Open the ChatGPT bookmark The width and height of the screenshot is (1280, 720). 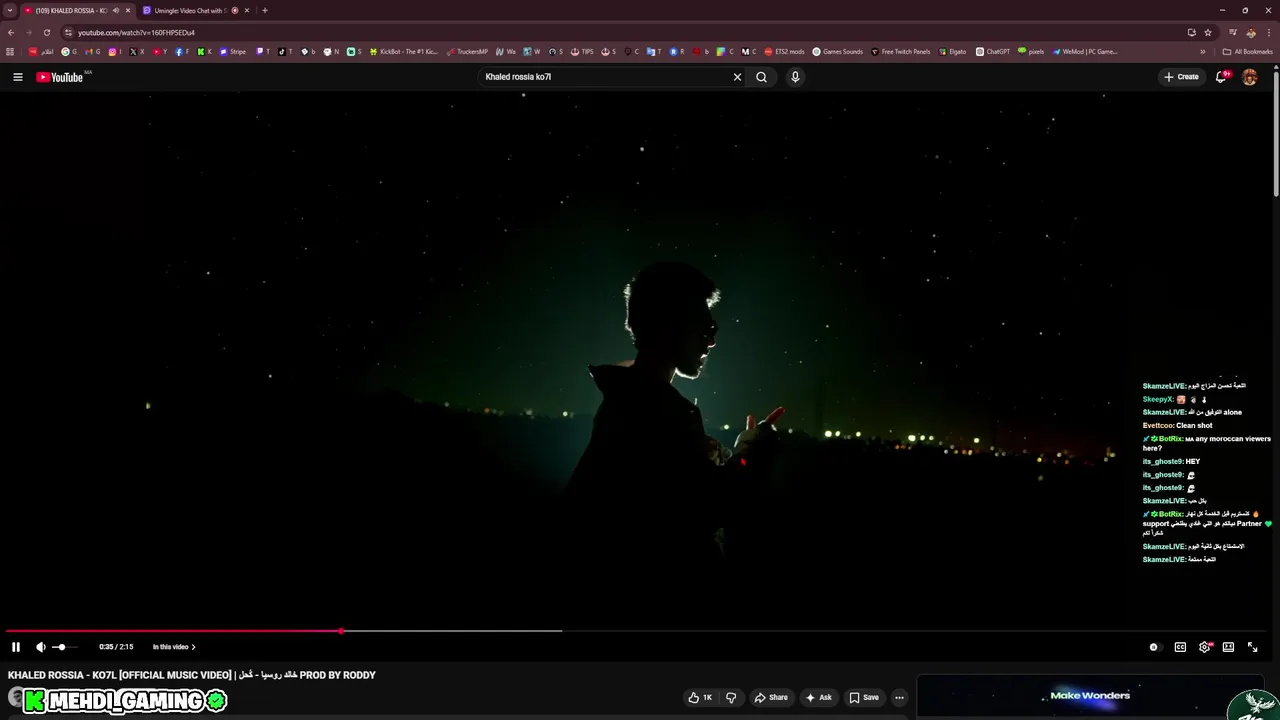tap(993, 52)
